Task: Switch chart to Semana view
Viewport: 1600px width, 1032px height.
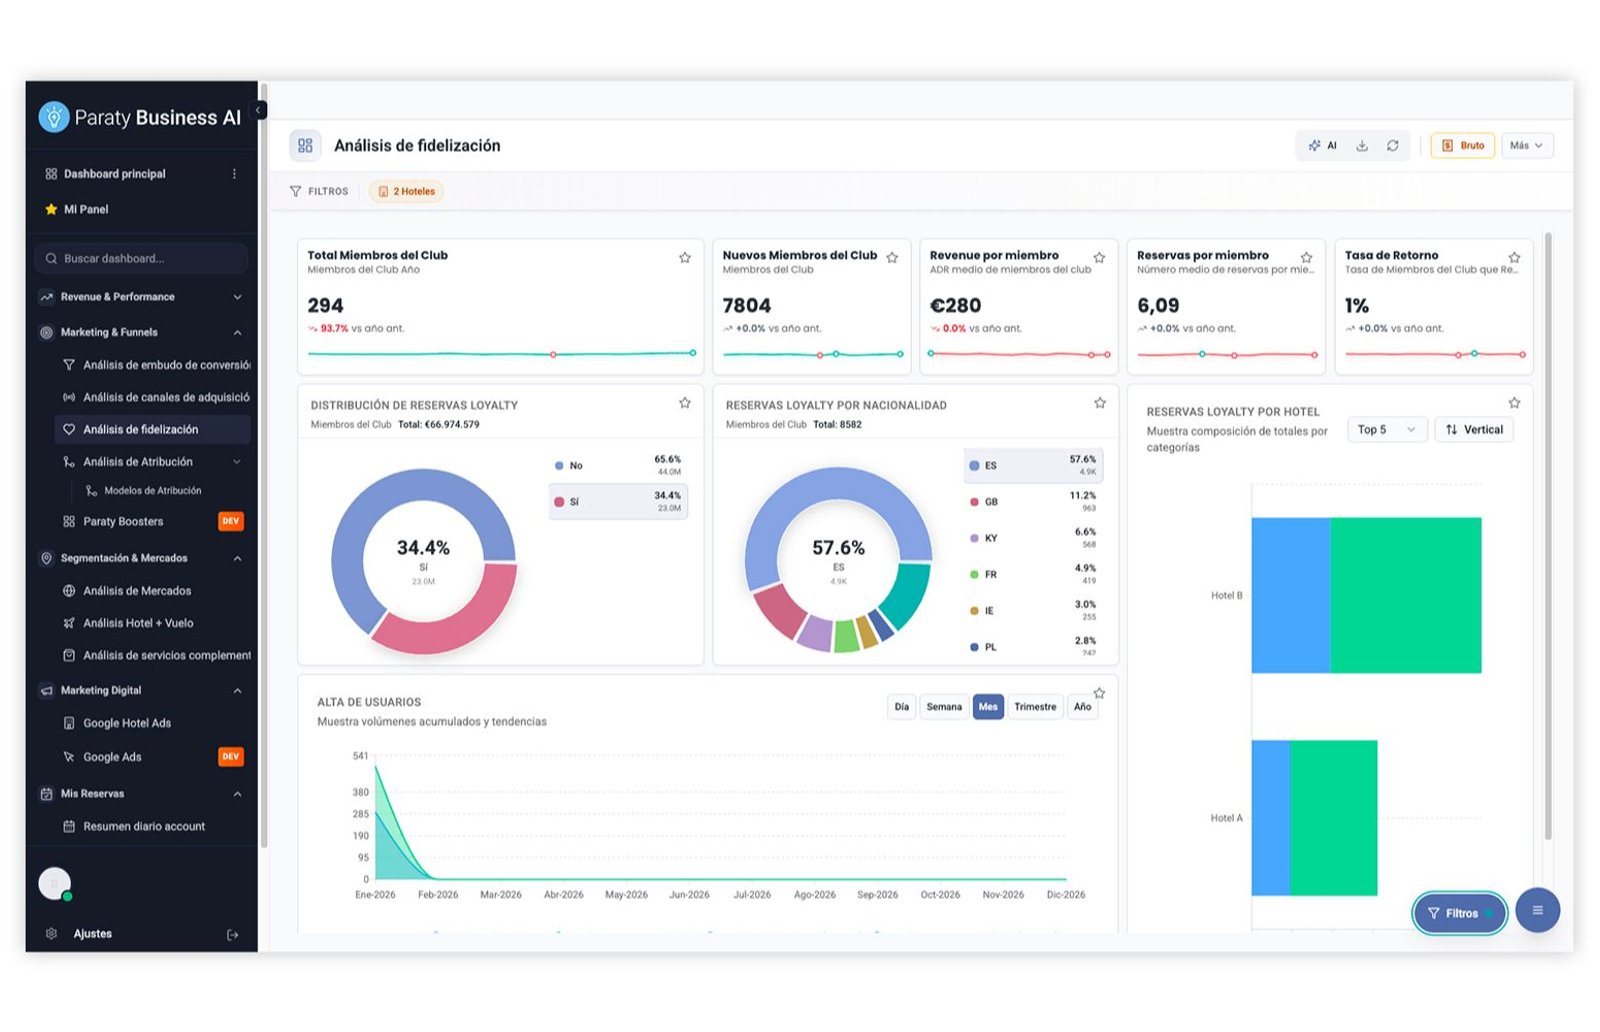Action: pos(943,707)
